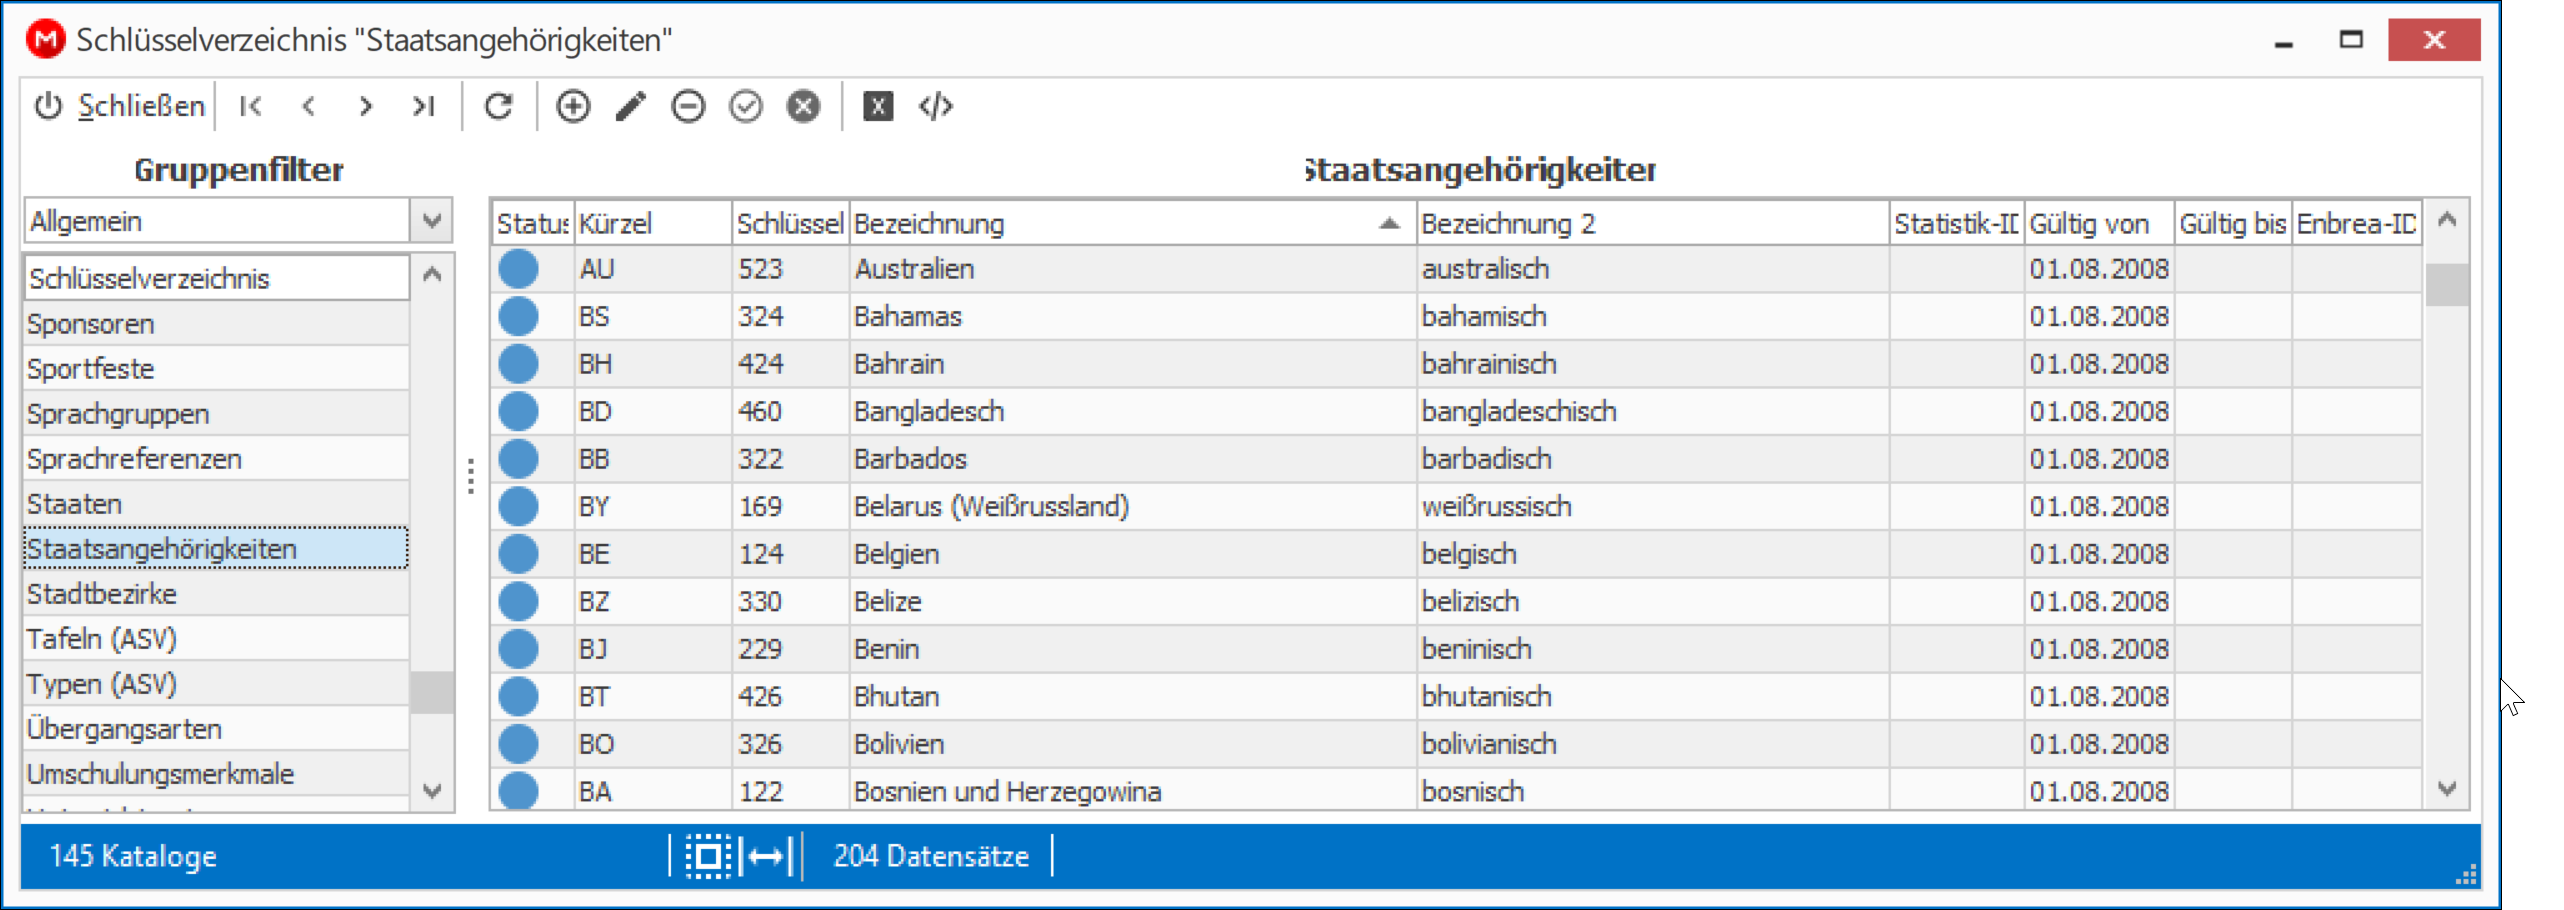2564x910 pixels.
Task: Open code/XML export icon
Action: 936,106
